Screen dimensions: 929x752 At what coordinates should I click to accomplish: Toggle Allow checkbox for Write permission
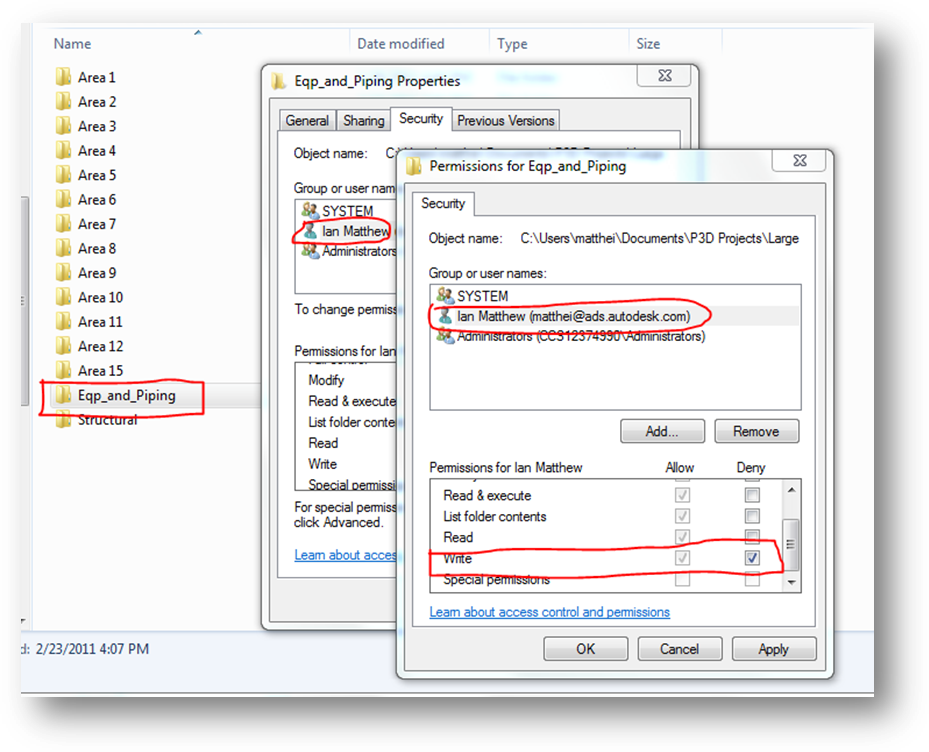pos(682,558)
